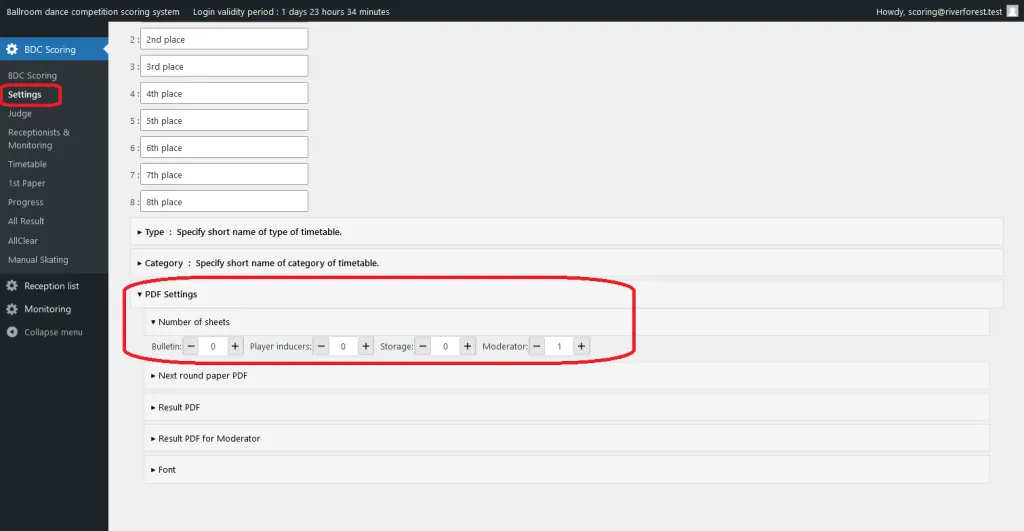This screenshot has height=531, width=1024.
Task: Open the Judge menu item
Action: click(x=20, y=114)
